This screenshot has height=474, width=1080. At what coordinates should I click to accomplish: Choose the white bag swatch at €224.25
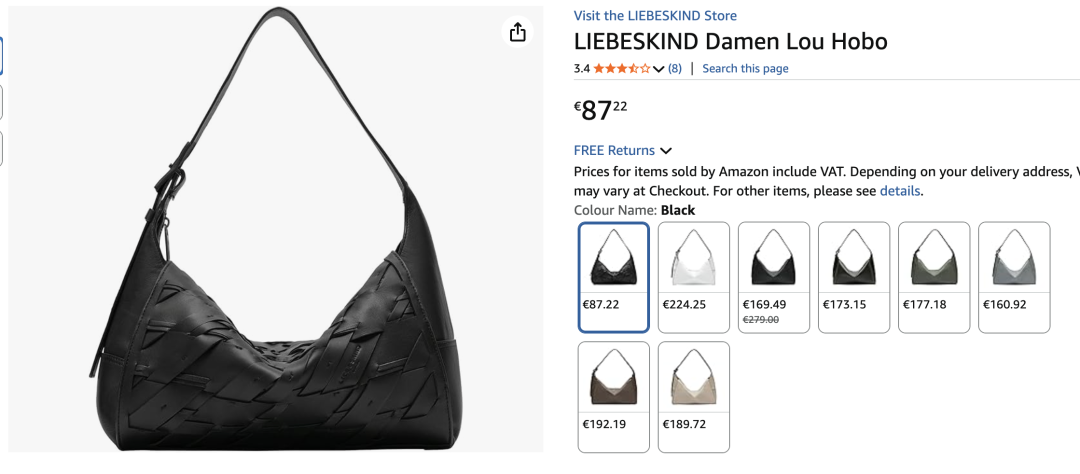pos(694,277)
